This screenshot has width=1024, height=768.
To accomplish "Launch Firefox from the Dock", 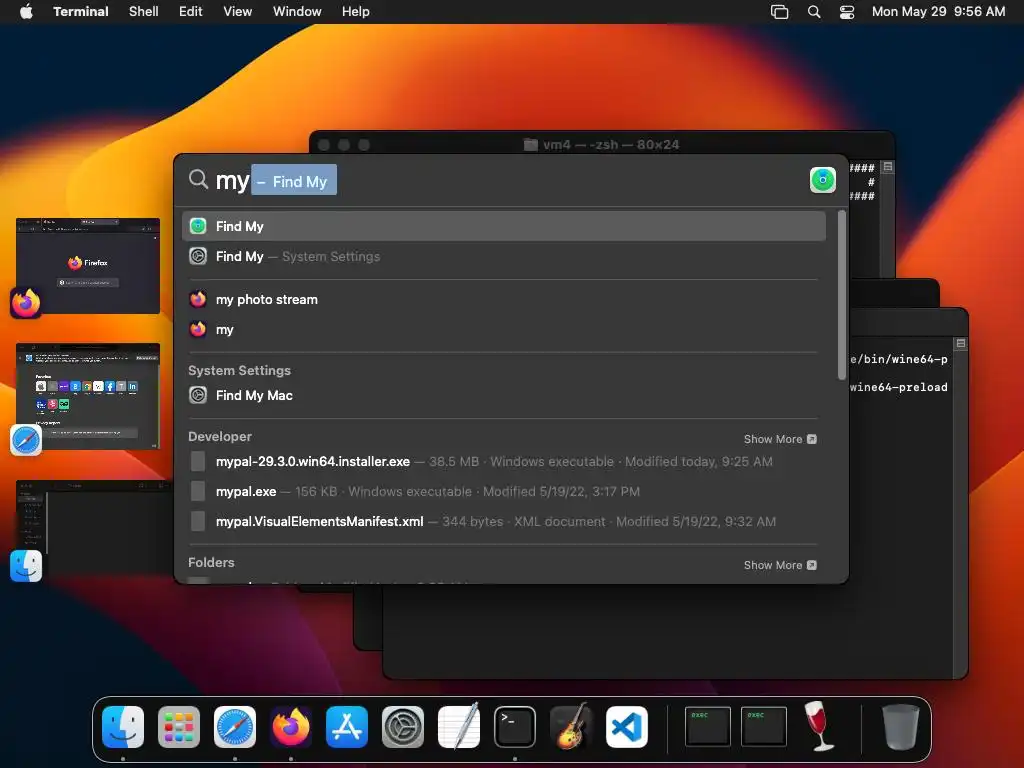I will (x=291, y=727).
